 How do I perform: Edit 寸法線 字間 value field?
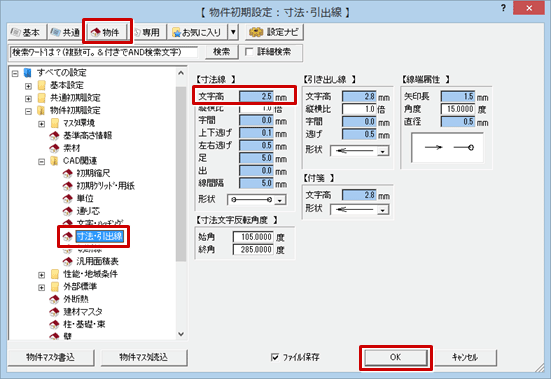[x=257, y=120]
